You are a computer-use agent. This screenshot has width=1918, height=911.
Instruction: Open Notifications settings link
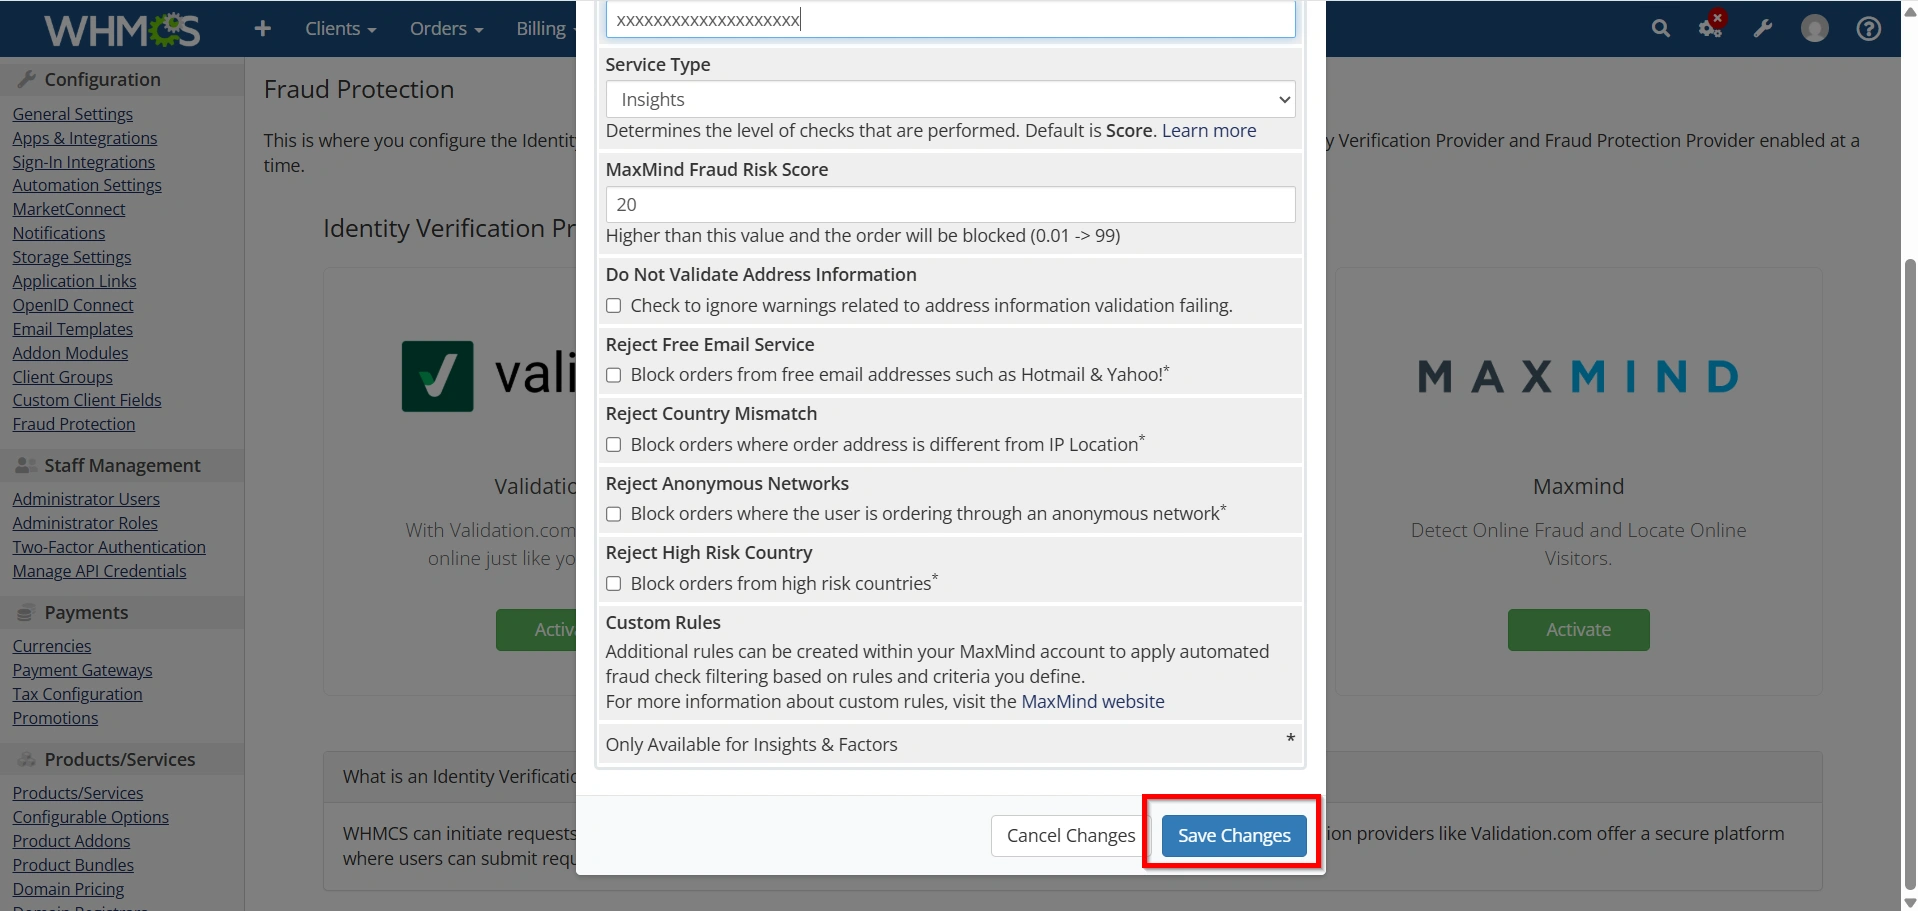(59, 233)
